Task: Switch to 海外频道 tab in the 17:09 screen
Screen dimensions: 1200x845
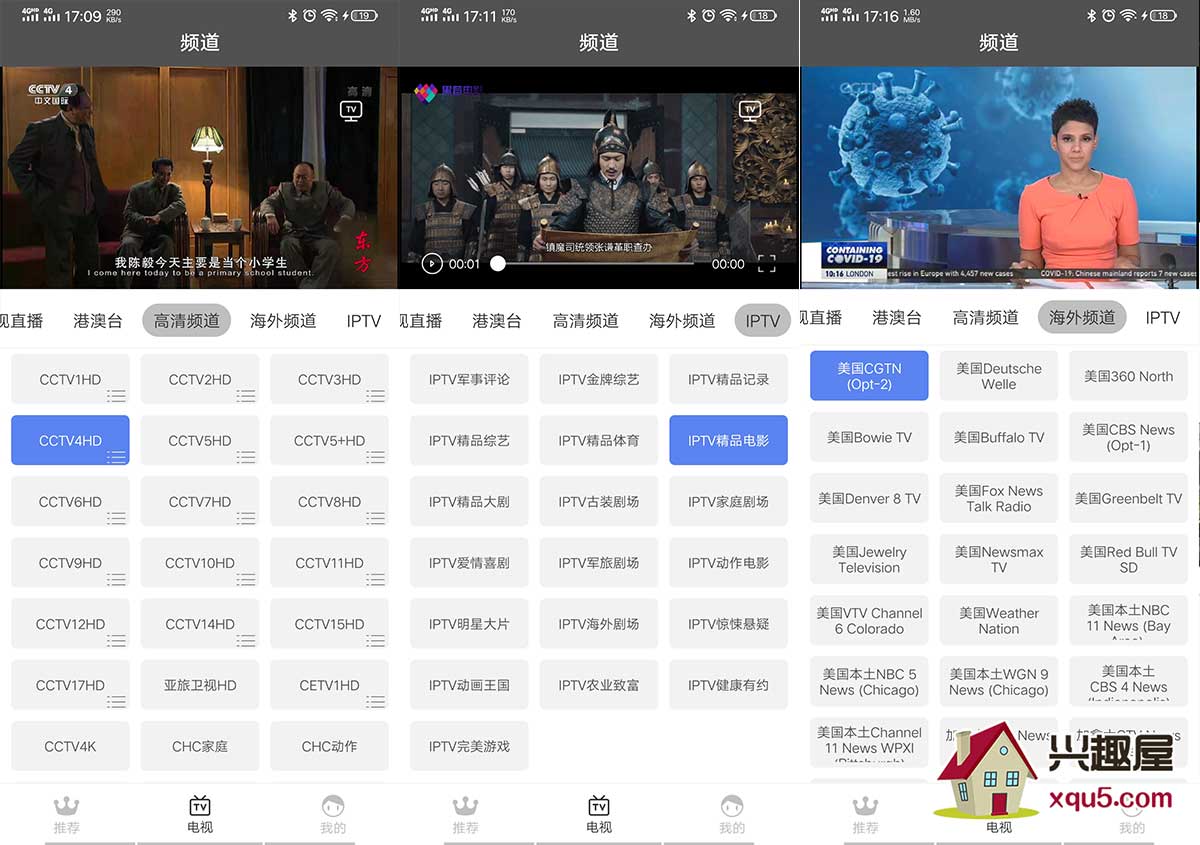Action: (283, 321)
